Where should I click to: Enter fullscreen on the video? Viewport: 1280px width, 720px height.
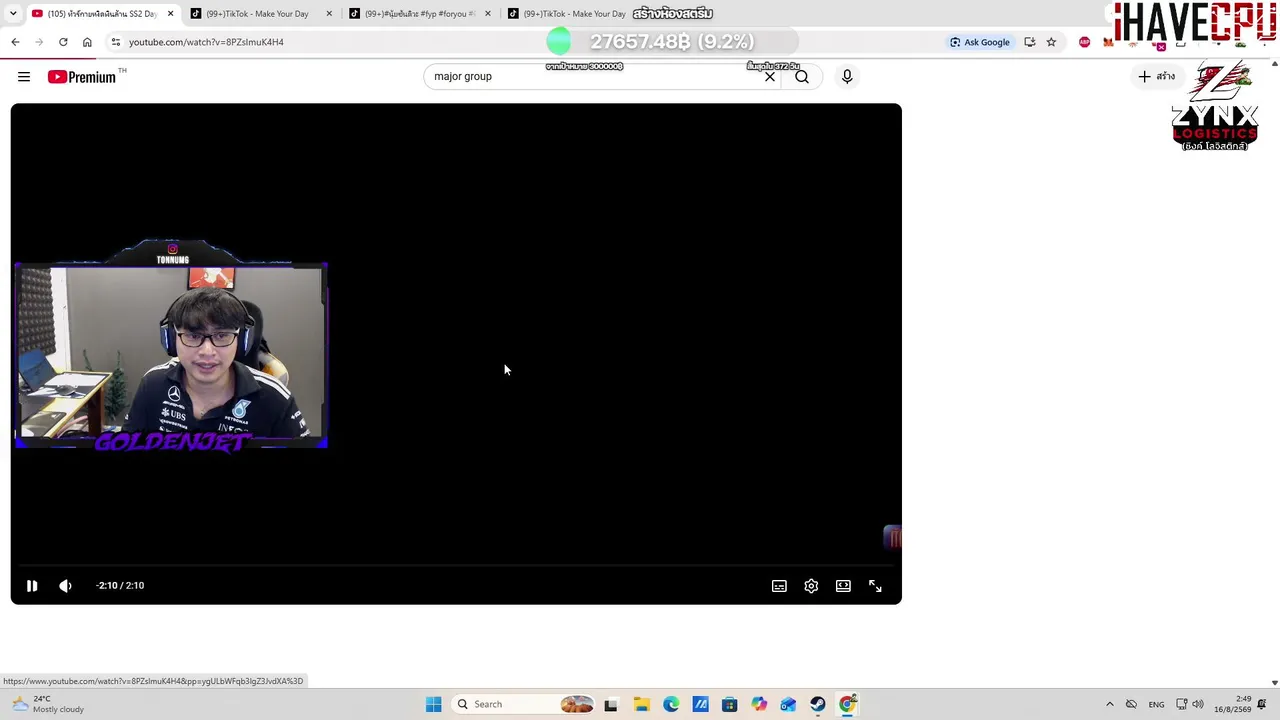[x=875, y=586]
